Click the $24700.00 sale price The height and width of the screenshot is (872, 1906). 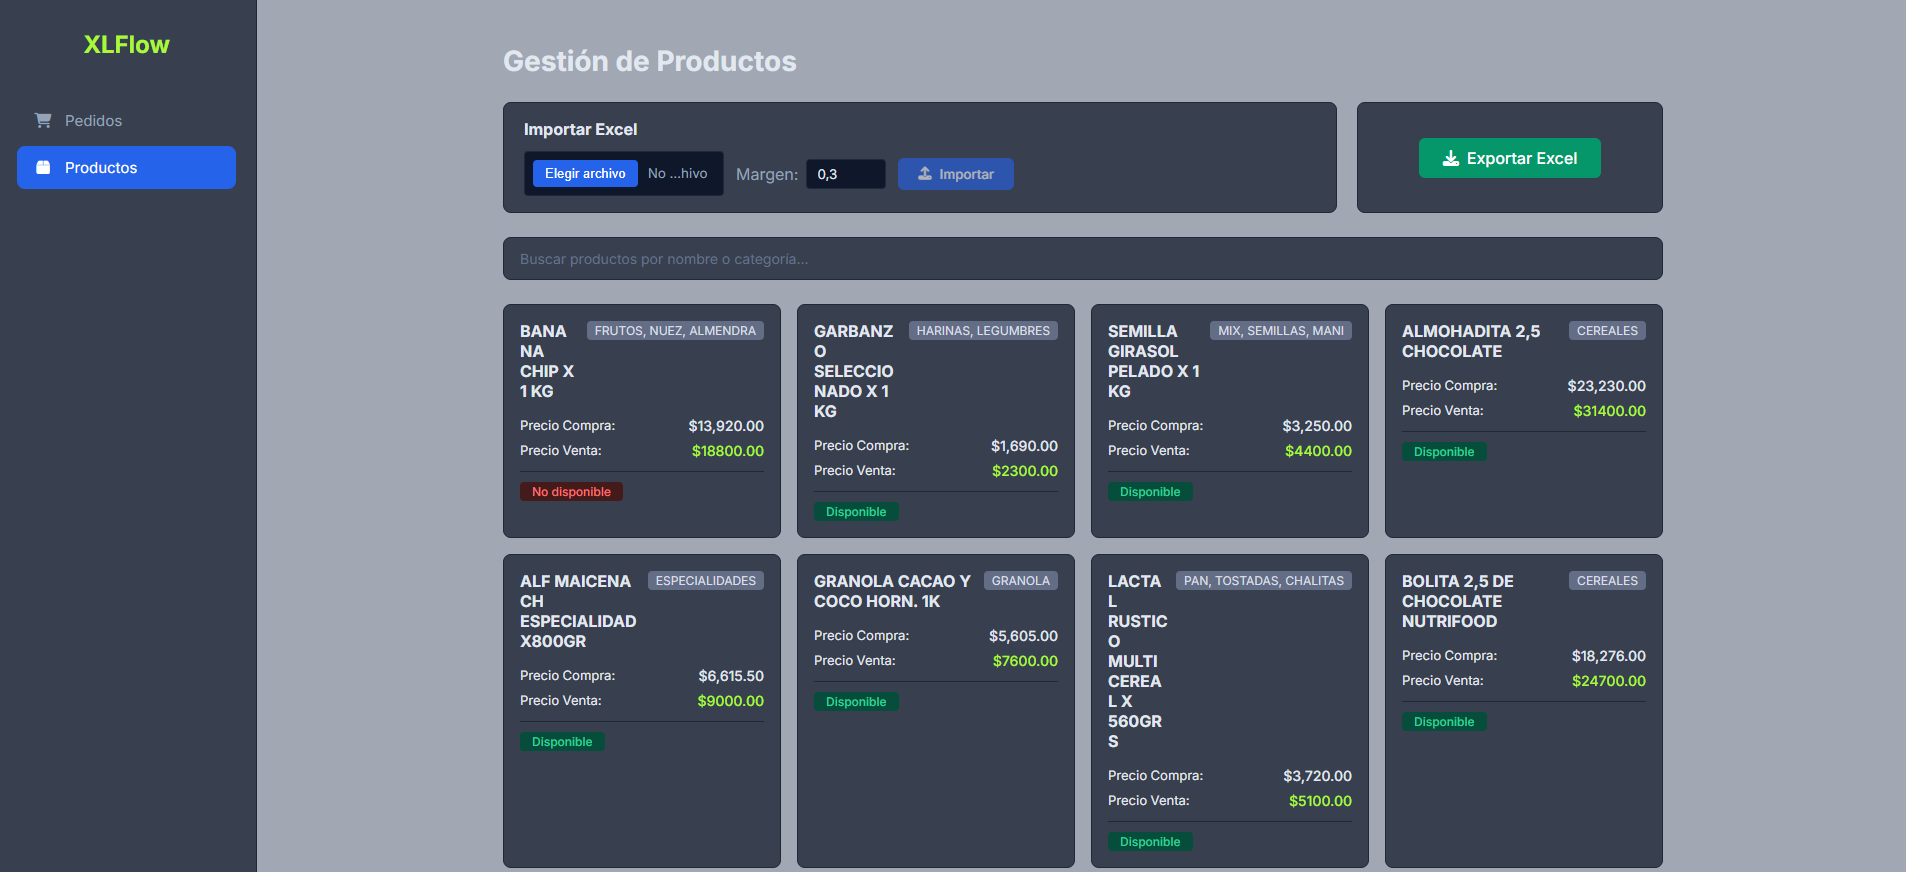click(x=1609, y=681)
